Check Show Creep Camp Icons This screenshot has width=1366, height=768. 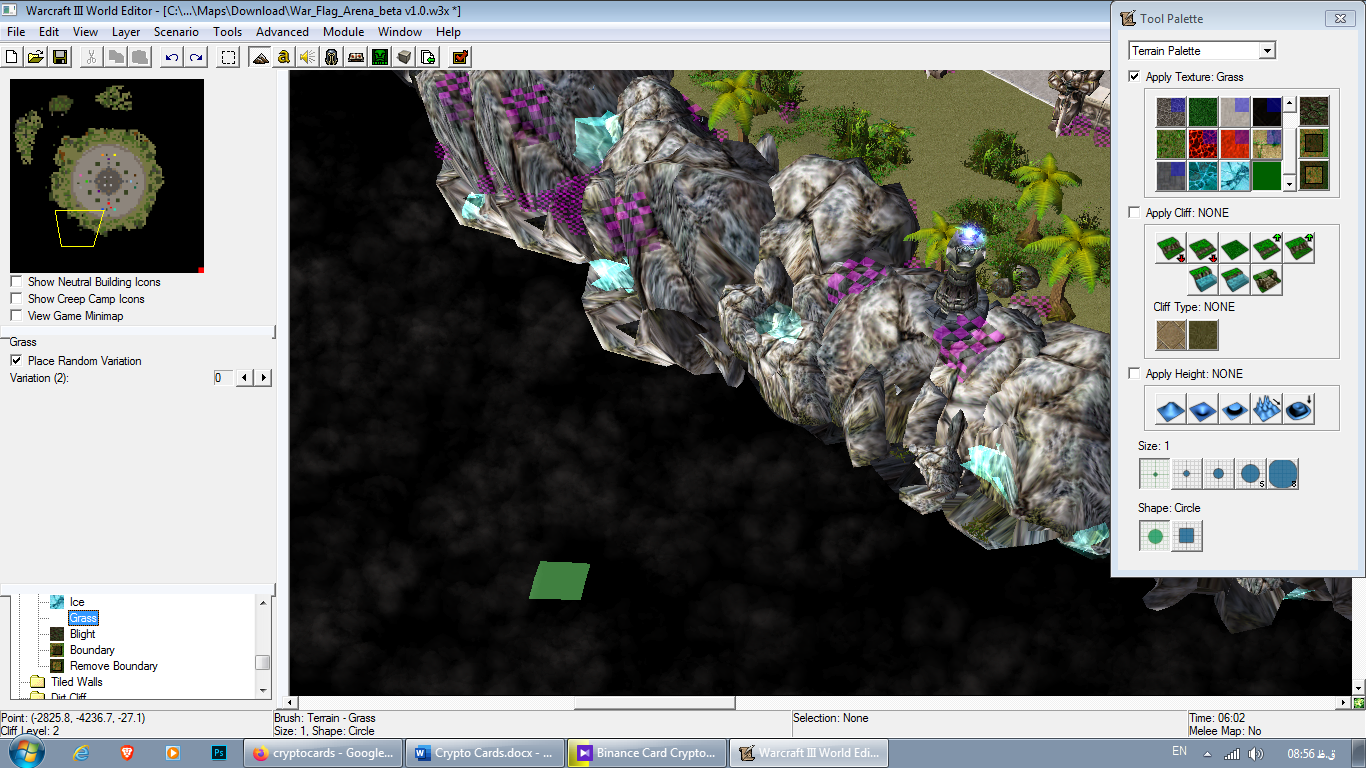tap(16, 299)
